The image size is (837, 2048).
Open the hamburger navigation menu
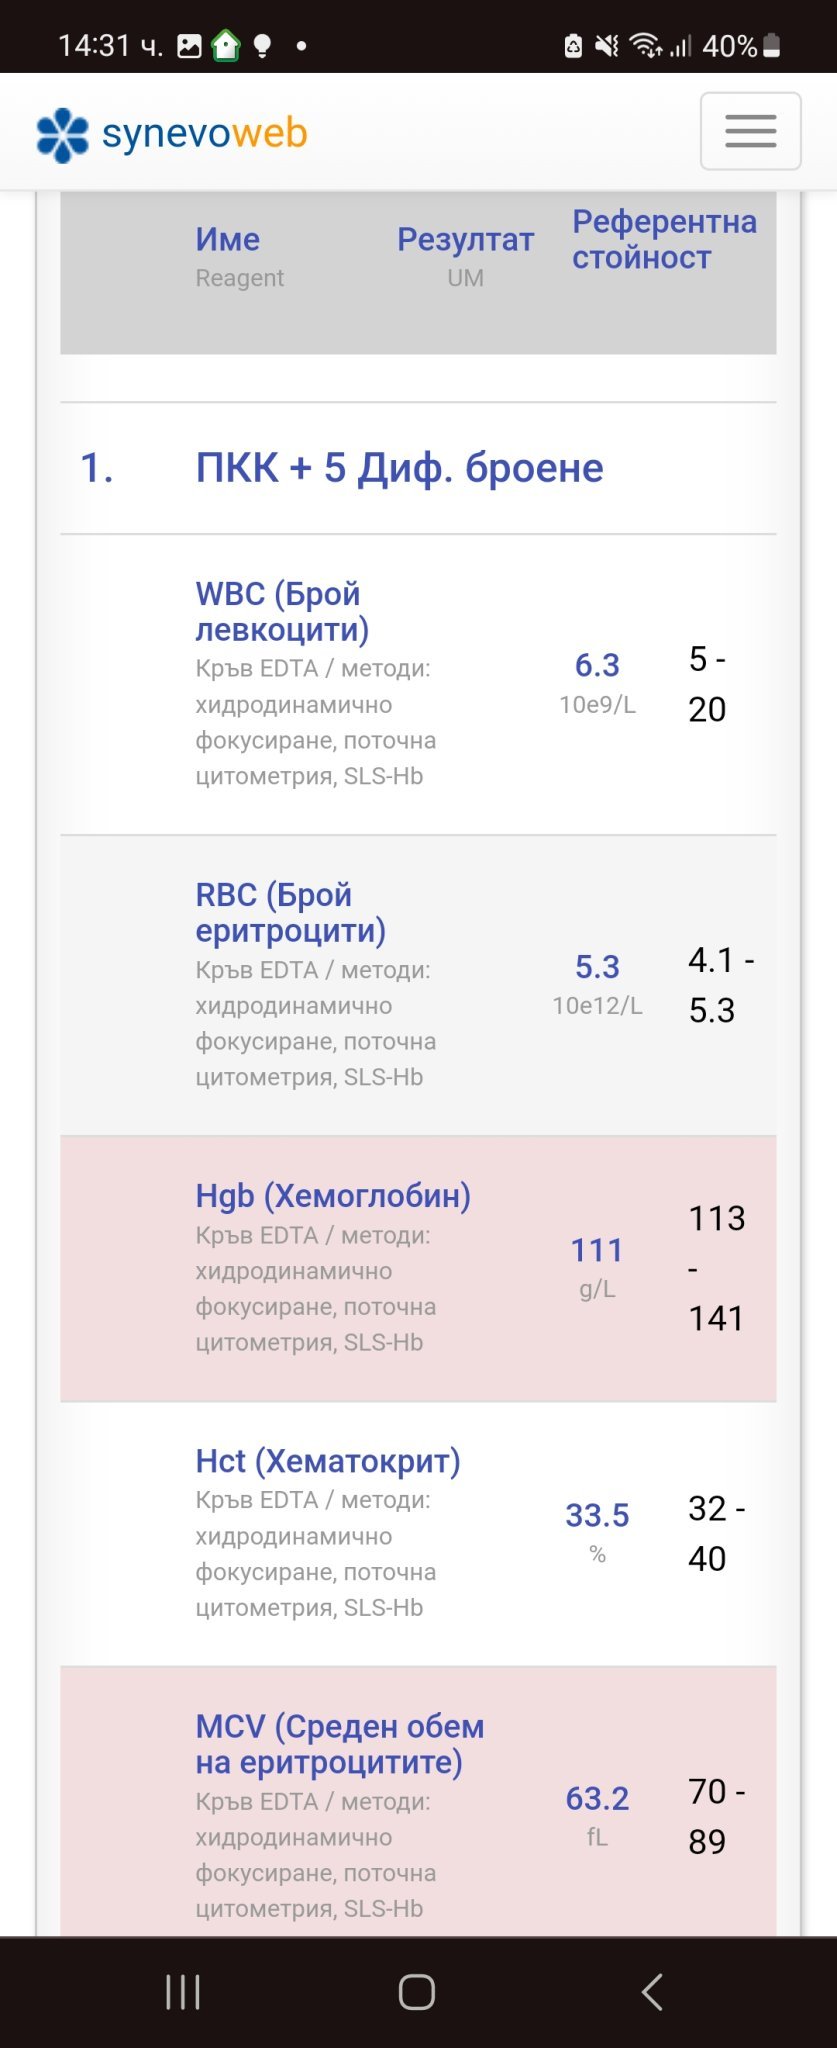pos(750,131)
